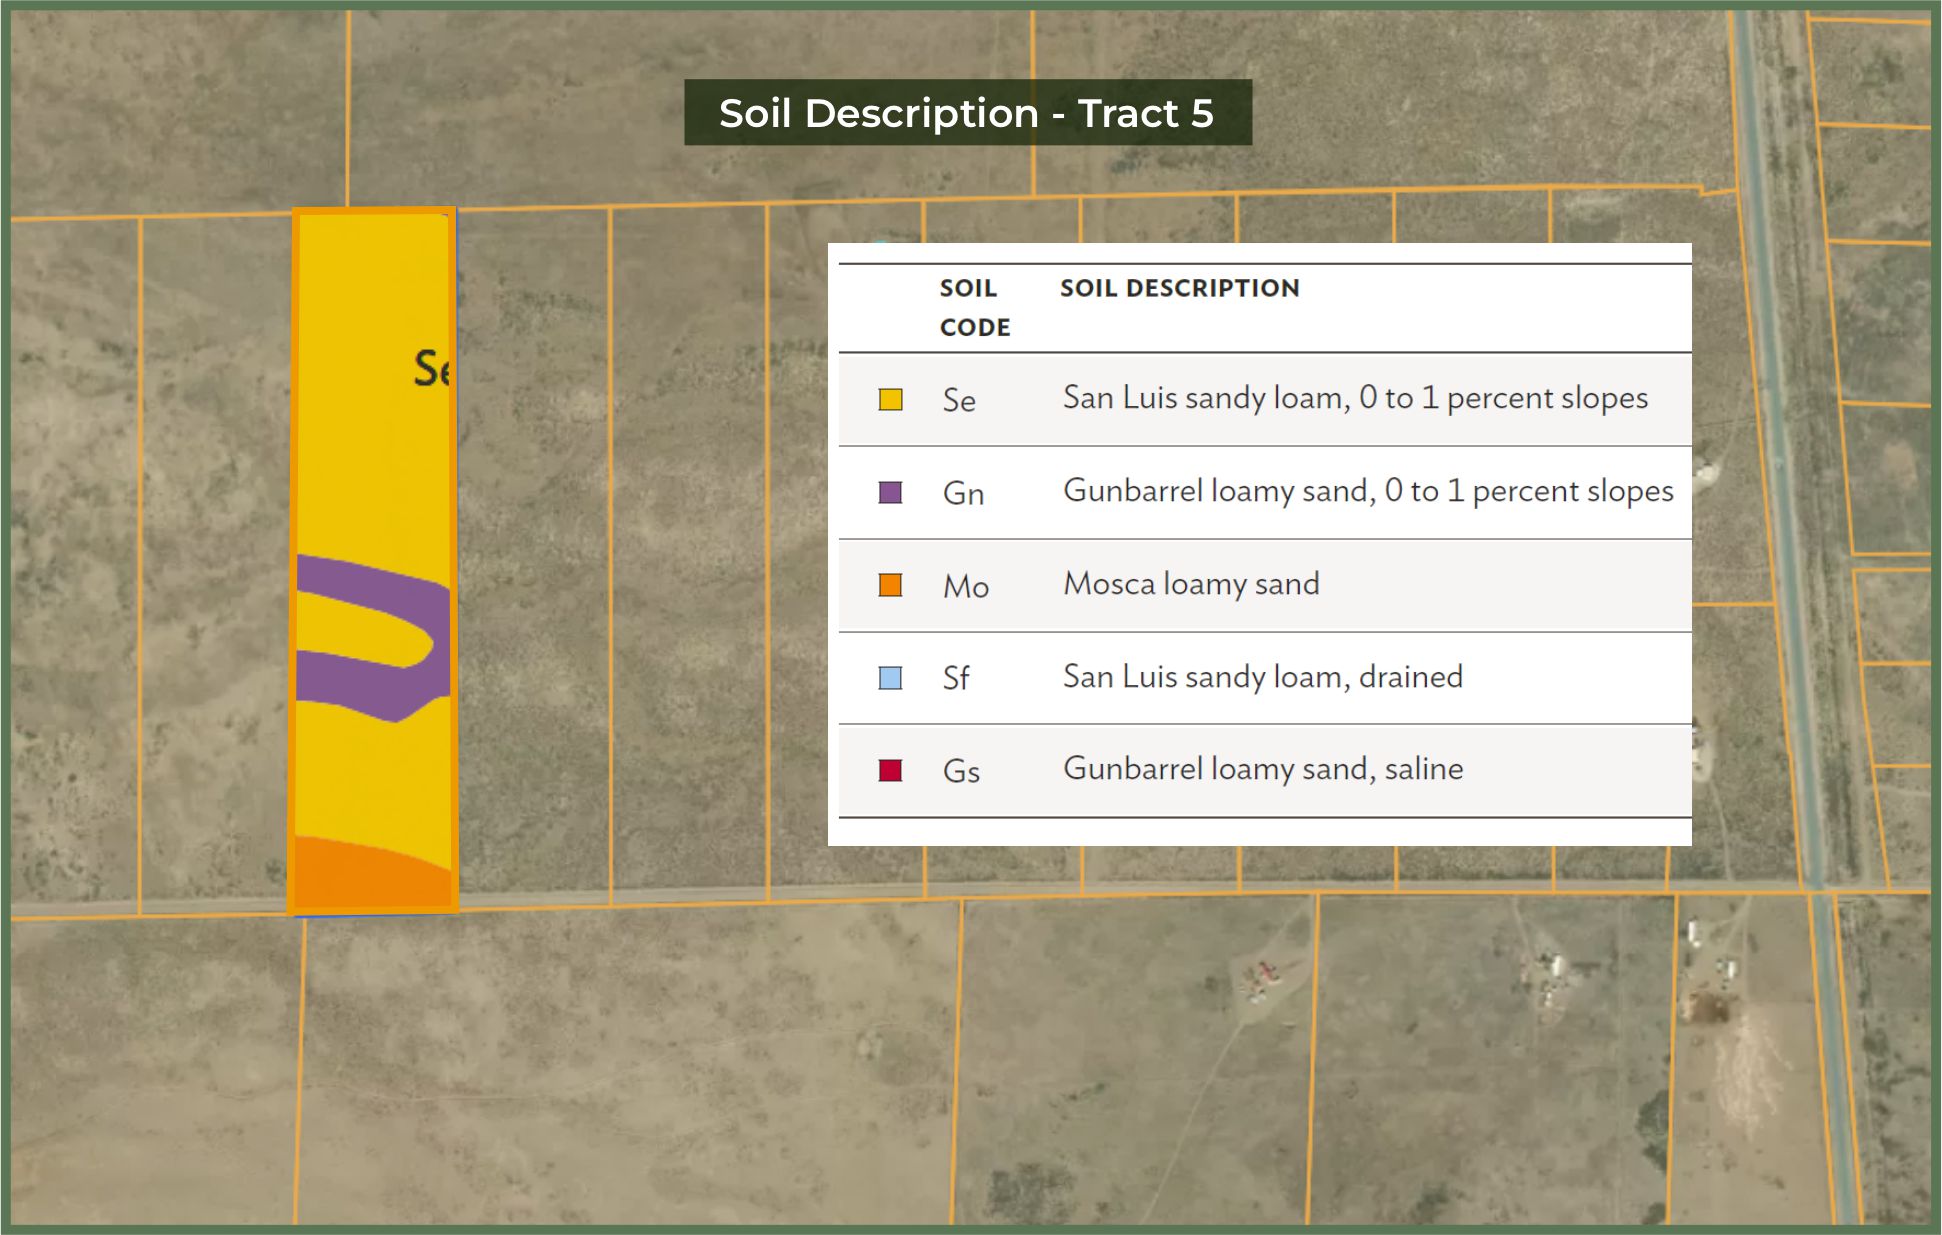
Task: Click the Se label on the tract map
Action: coord(432,369)
